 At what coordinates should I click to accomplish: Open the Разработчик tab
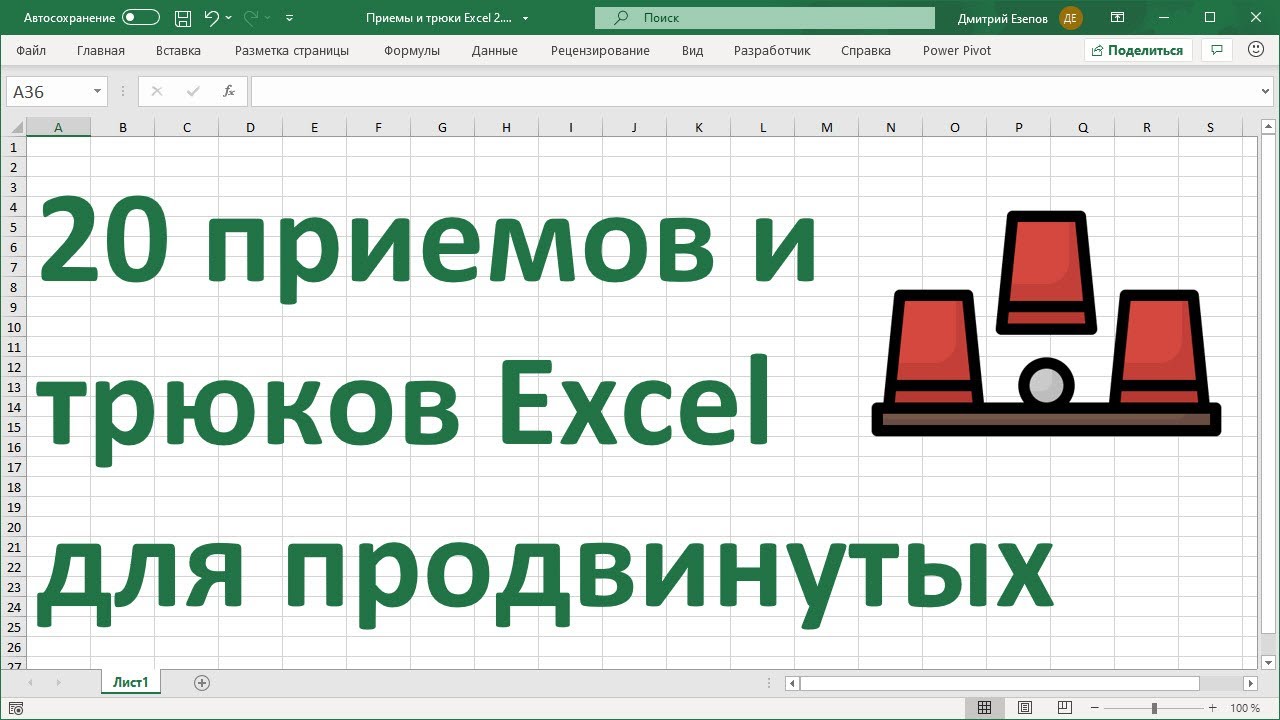click(772, 50)
